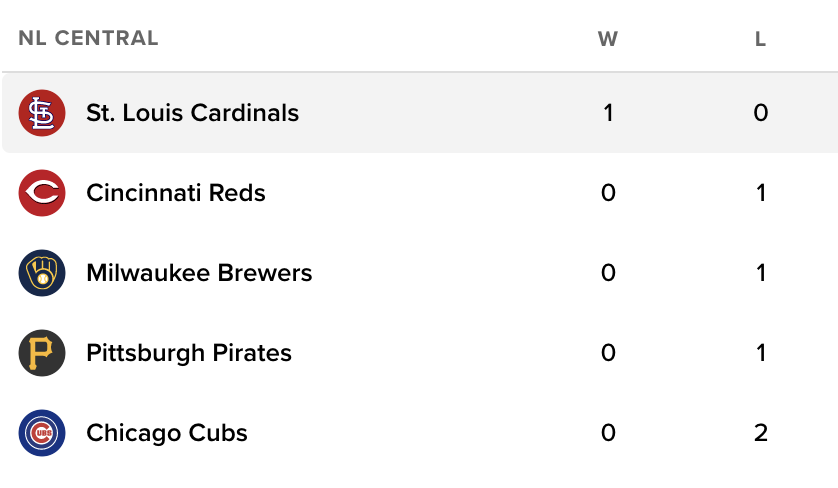This screenshot has height=488, width=838.
Task: Click the Brewers losses value
Action: (x=761, y=273)
